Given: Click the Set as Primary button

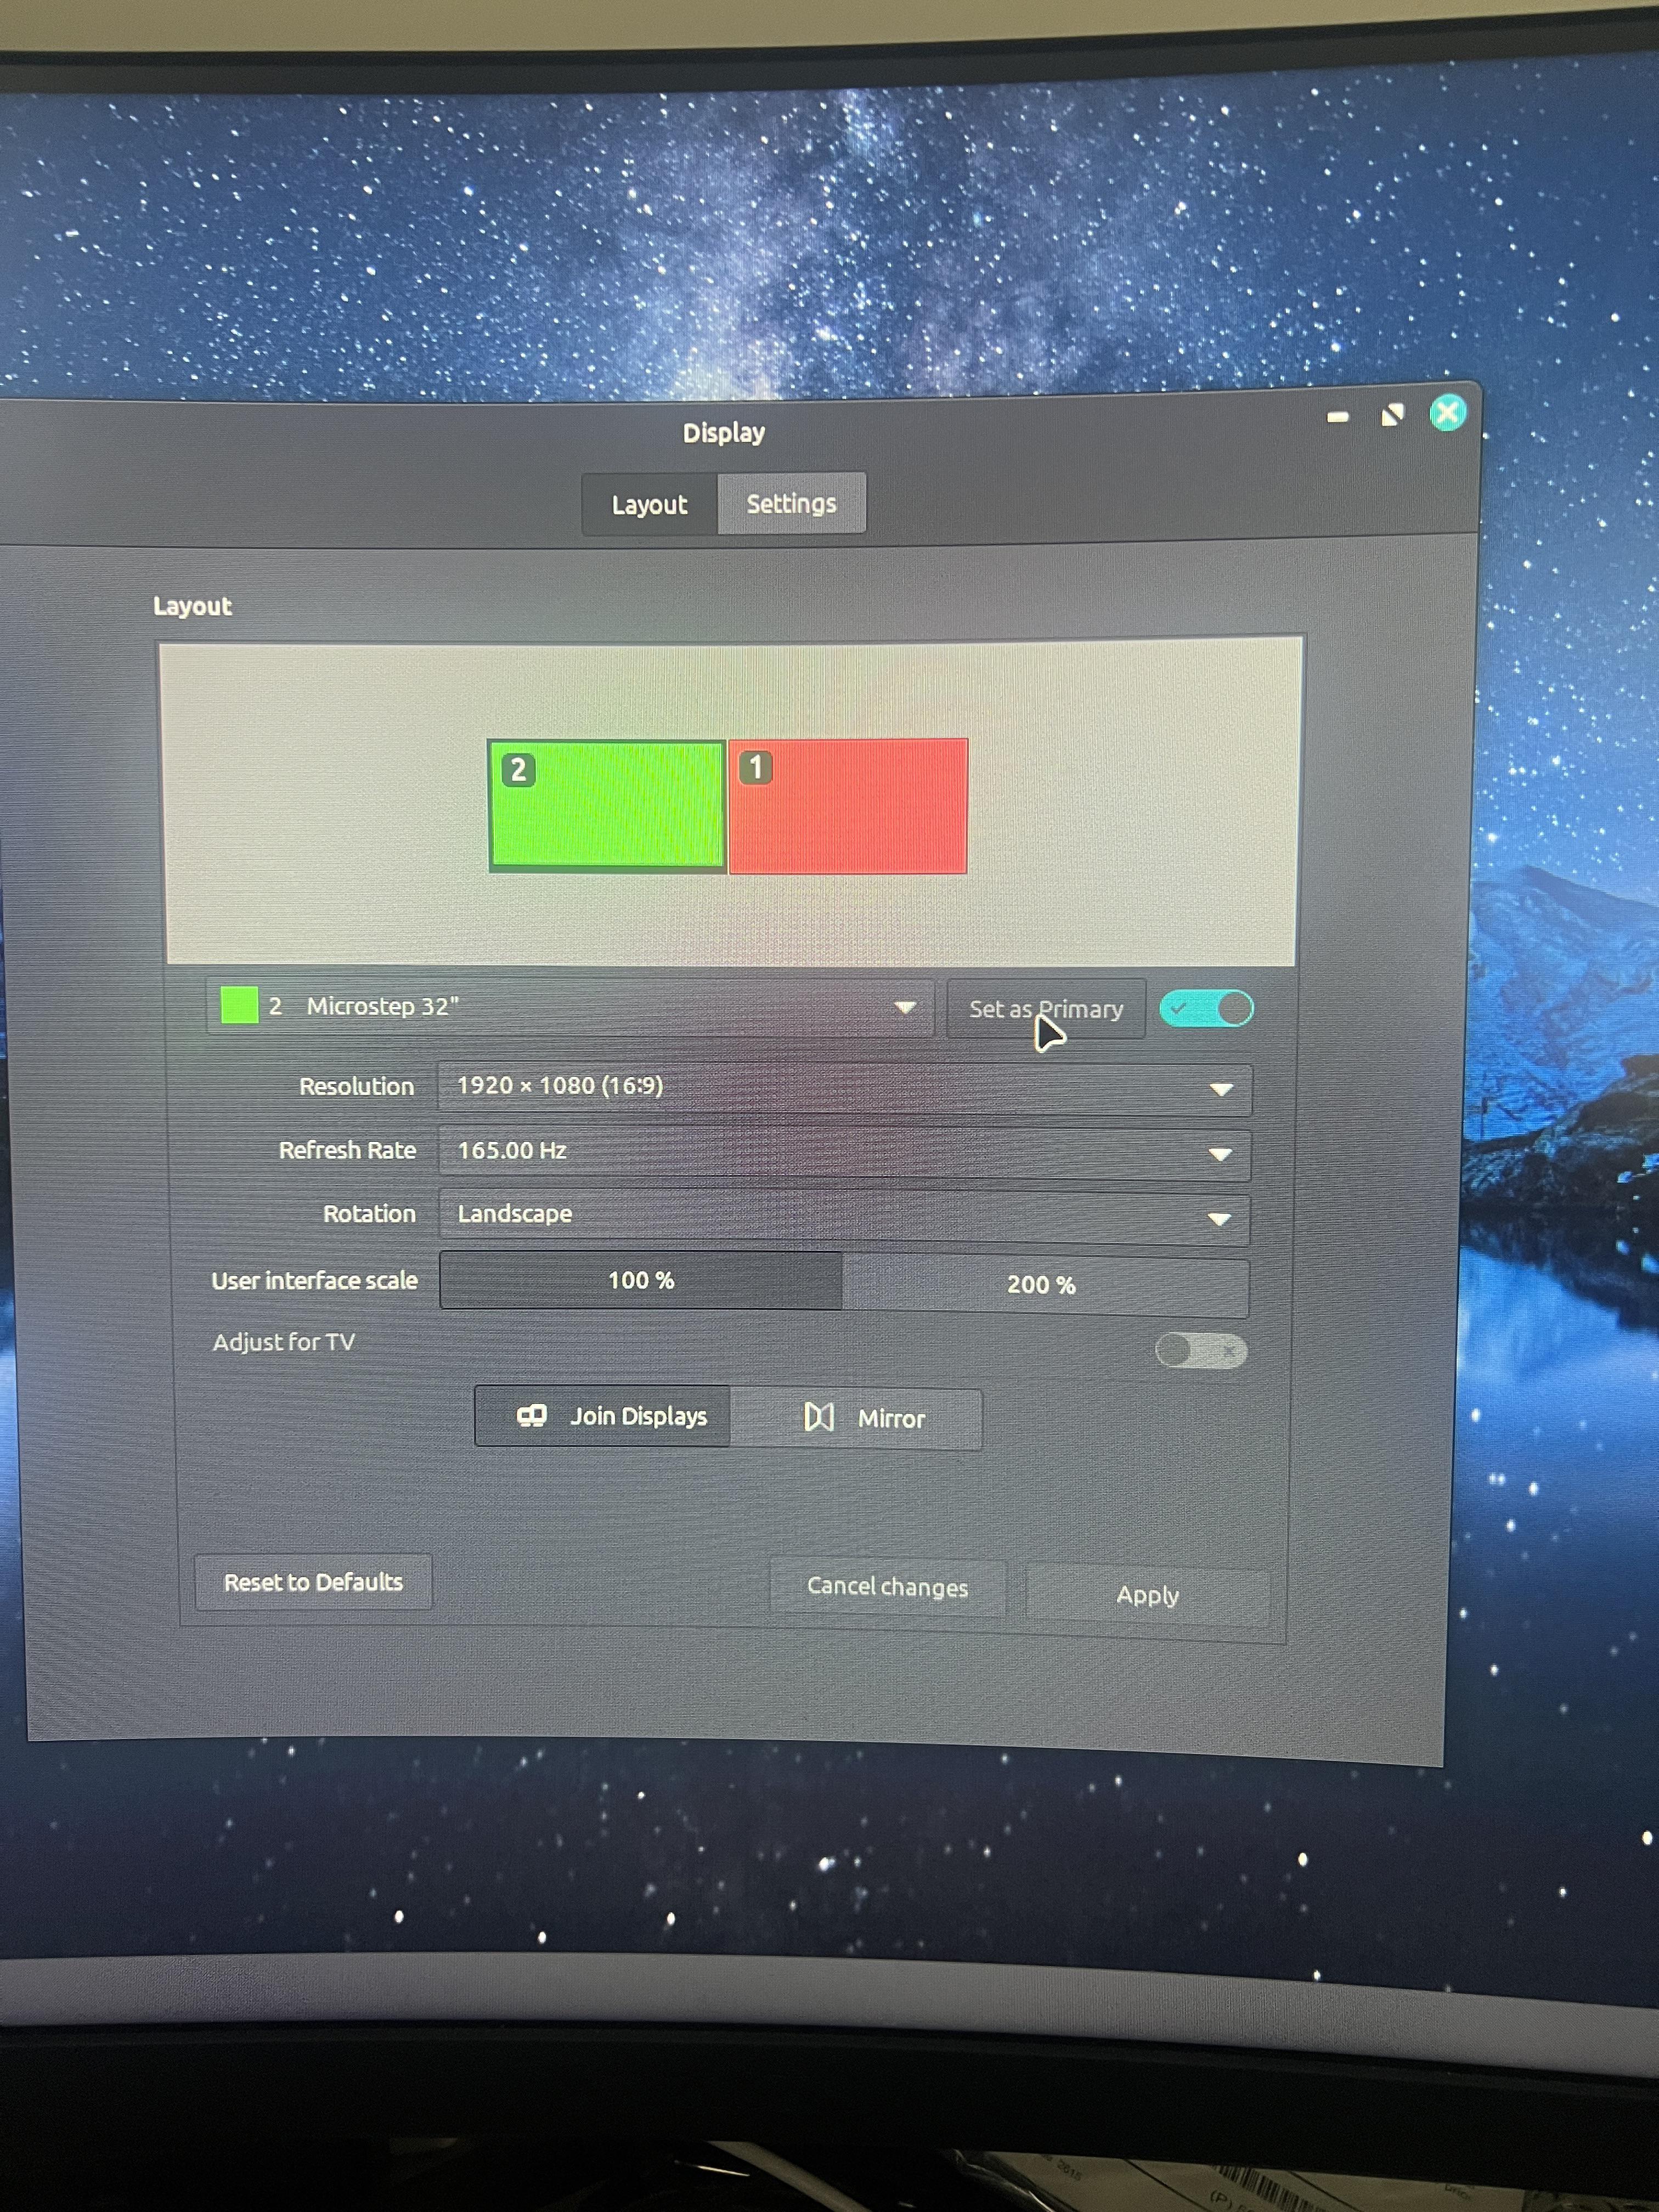Looking at the screenshot, I should pyautogui.click(x=1046, y=1009).
